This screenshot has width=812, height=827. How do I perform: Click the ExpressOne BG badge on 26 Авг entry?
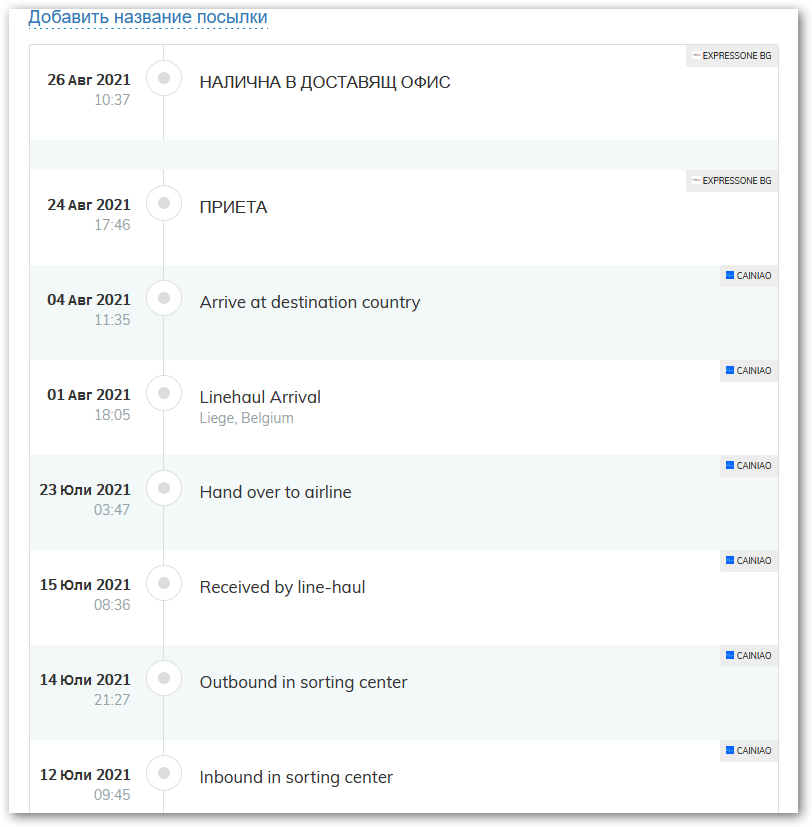click(732, 56)
